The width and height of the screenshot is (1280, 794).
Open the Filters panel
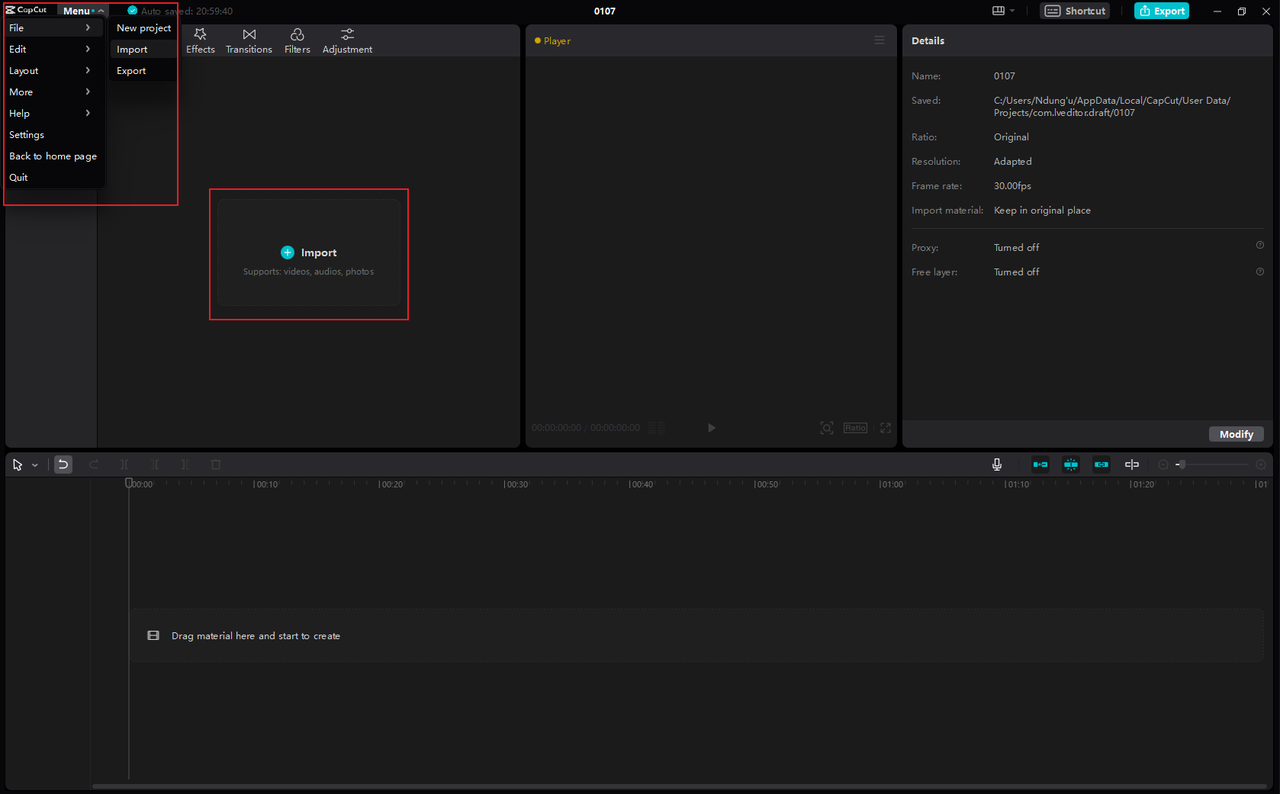(x=296, y=40)
